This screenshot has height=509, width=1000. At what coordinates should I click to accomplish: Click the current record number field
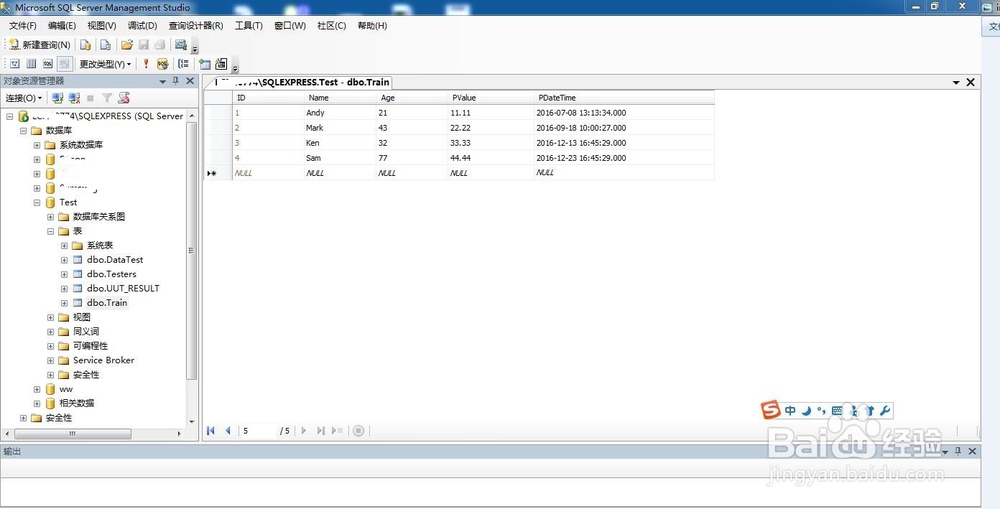pyautogui.click(x=258, y=431)
